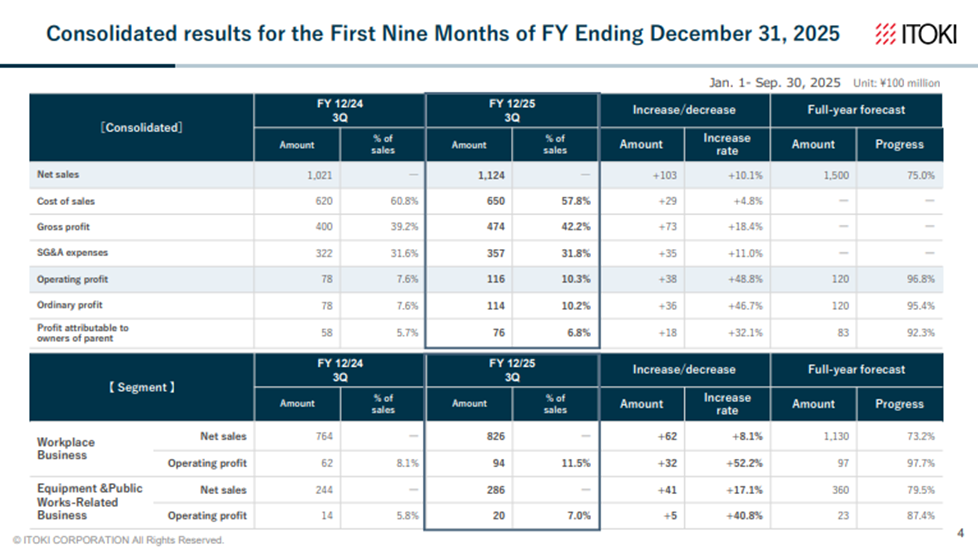Select the Consolidated table header cell
Screen dimensions: 978x550
click(141, 128)
